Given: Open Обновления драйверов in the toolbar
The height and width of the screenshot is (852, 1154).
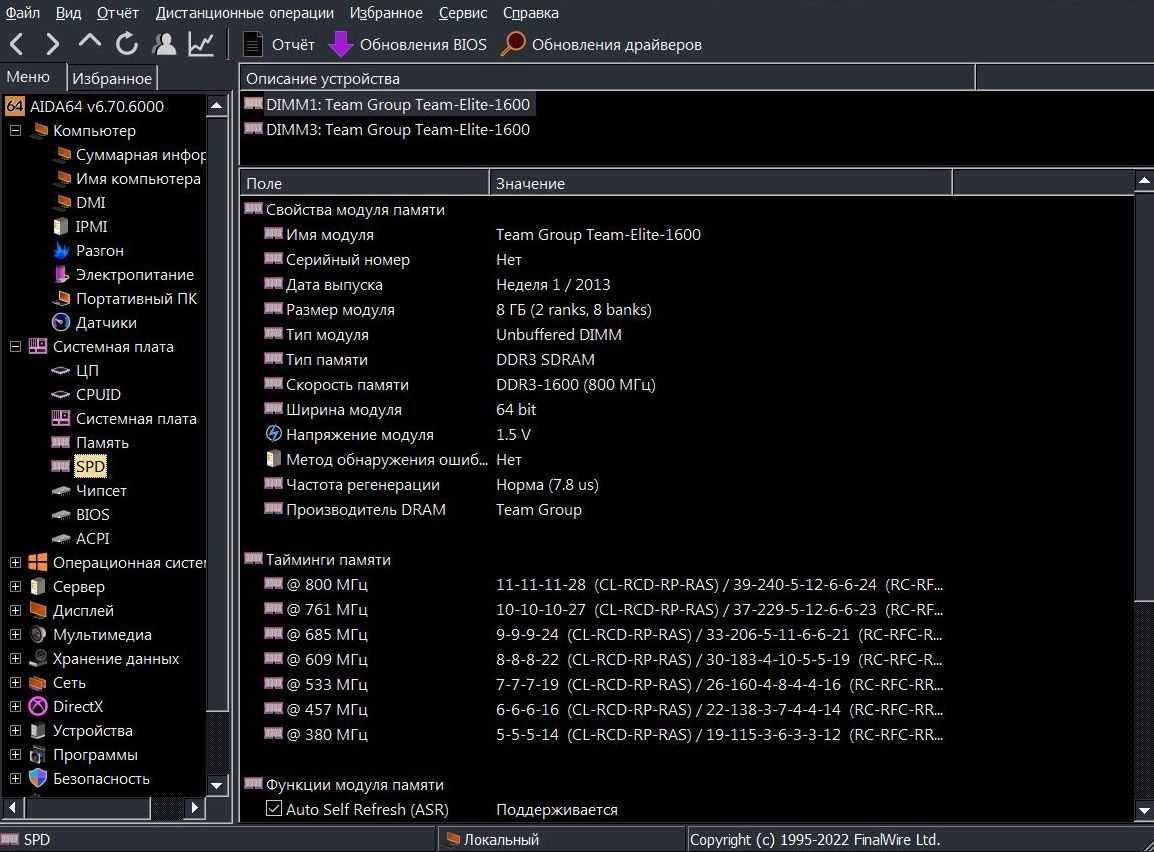Looking at the screenshot, I should (601, 44).
